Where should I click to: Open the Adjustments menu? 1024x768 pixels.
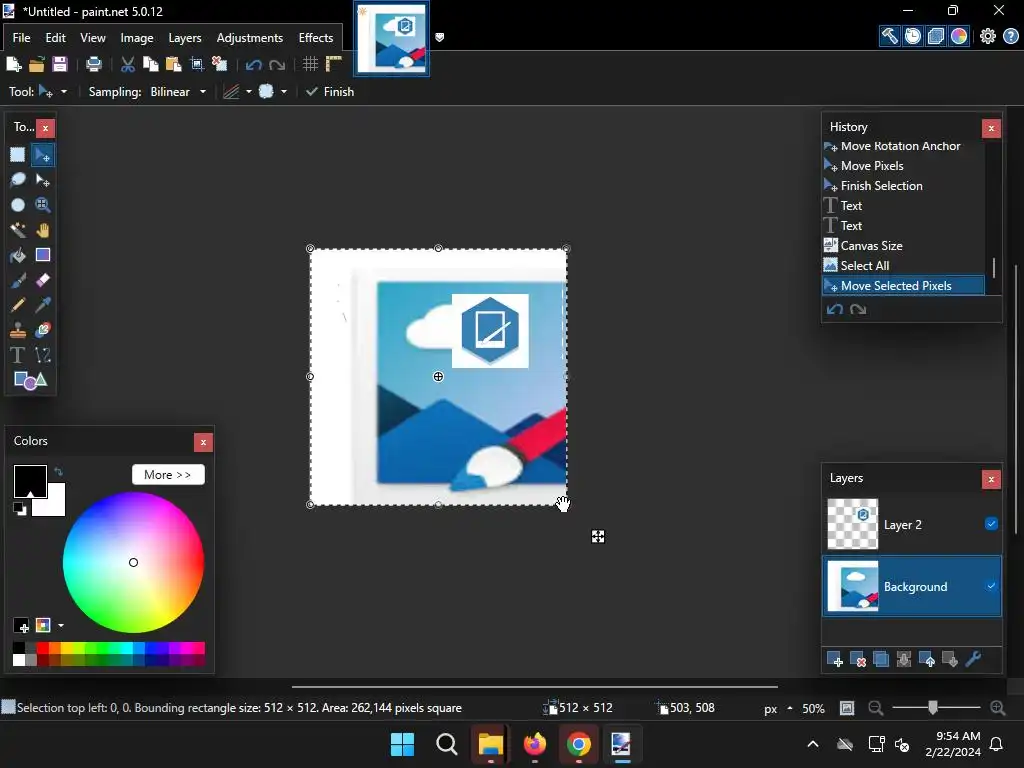[x=249, y=38]
